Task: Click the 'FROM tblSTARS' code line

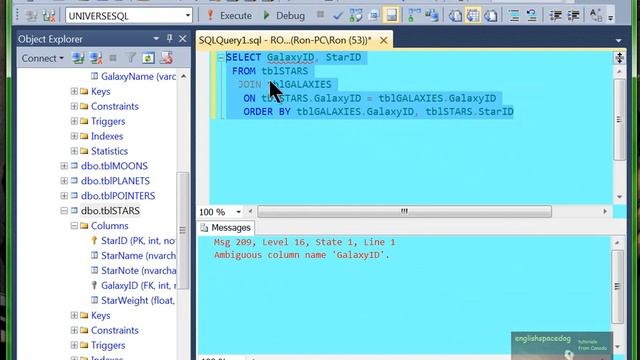Action: [270, 71]
